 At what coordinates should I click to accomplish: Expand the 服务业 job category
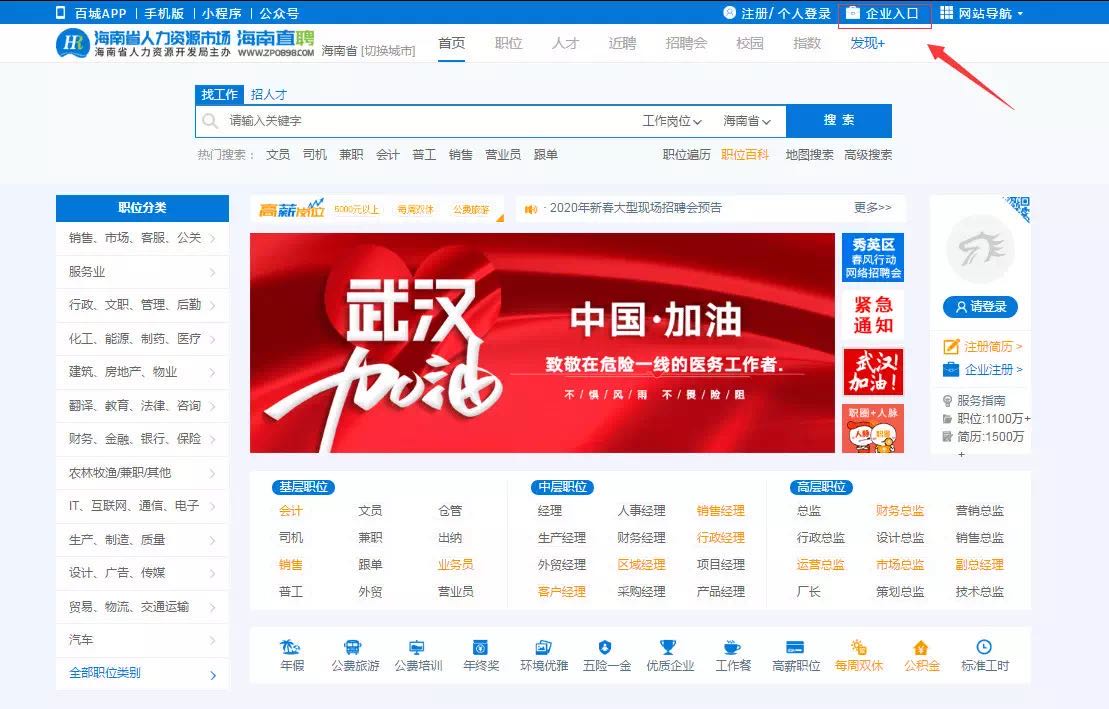pos(141,272)
